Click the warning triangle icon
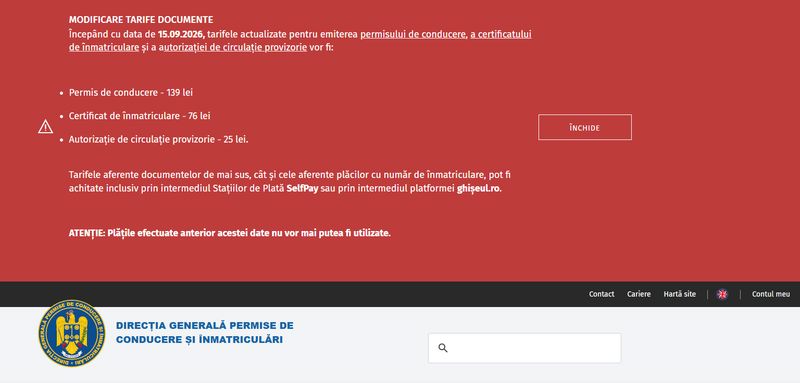The height and width of the screenshot is (383, 800). click(x=45, y=127)
